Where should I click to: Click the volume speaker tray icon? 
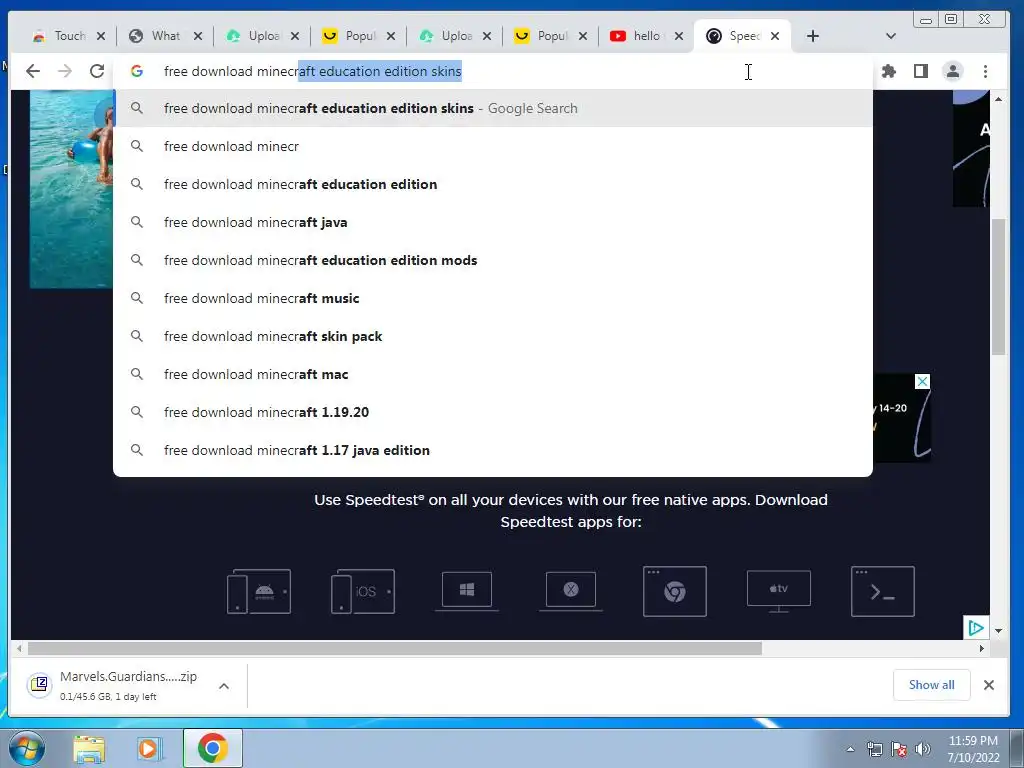(922, 749)
